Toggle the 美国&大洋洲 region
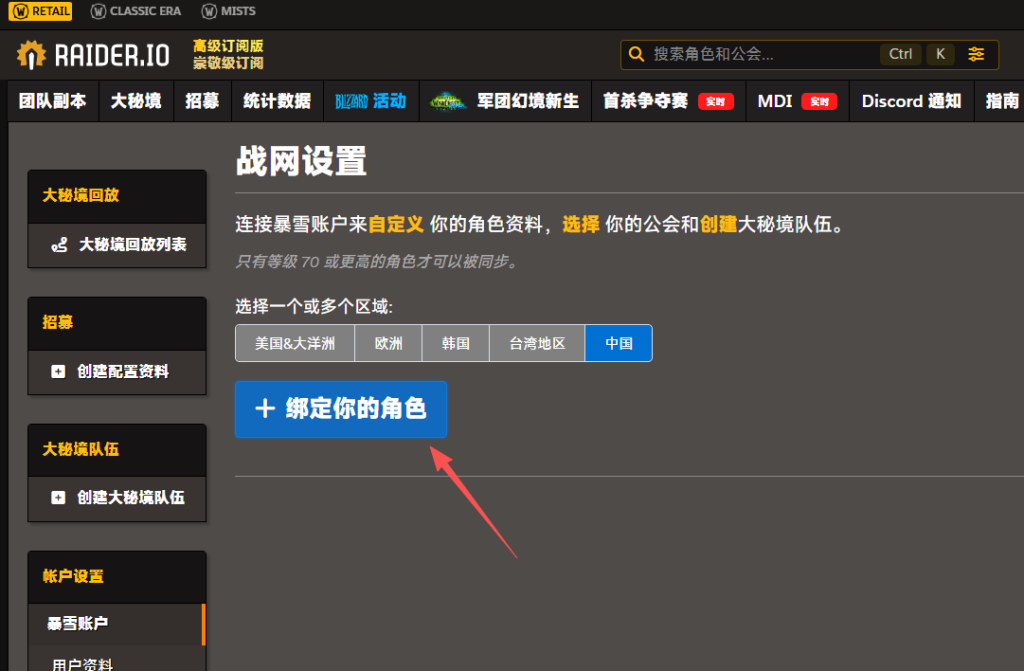1024x671 pixels. click(295, 343)
